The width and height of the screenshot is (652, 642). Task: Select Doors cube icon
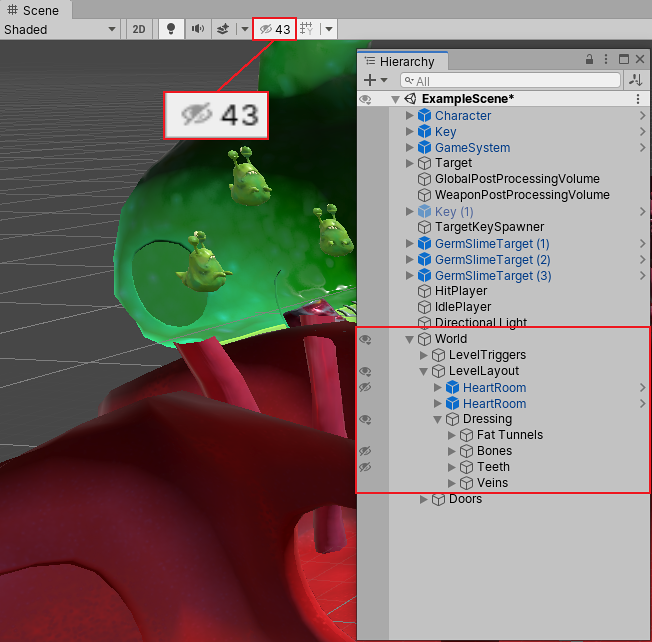438,499
